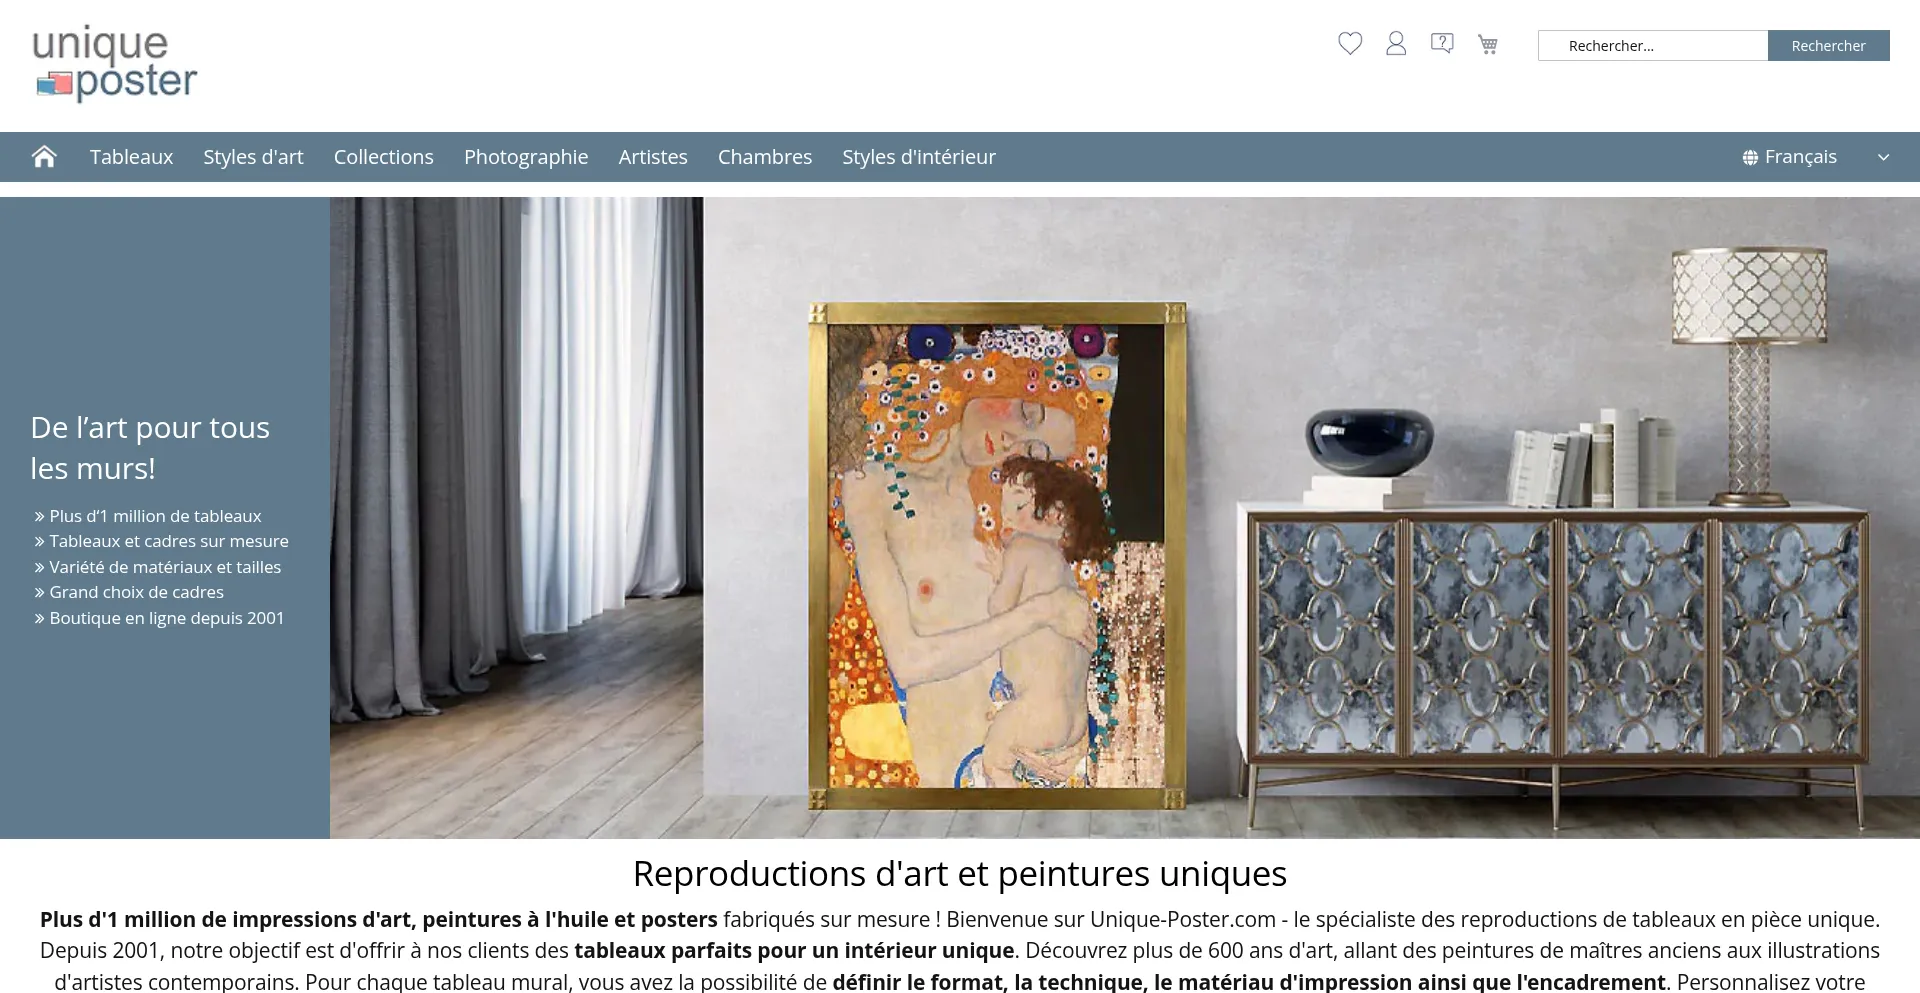1920x993 pixels.
Task: Open the user account icon
Action: (x=1396, y=44)
